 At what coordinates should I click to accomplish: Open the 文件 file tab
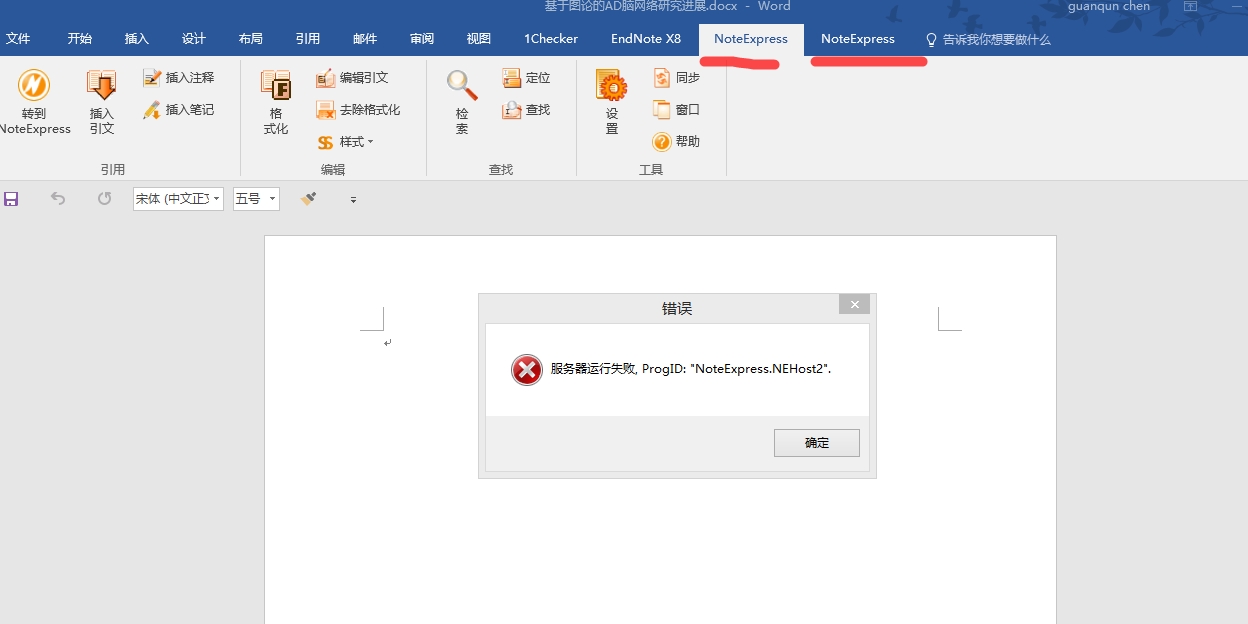click(x=18, y=39)
